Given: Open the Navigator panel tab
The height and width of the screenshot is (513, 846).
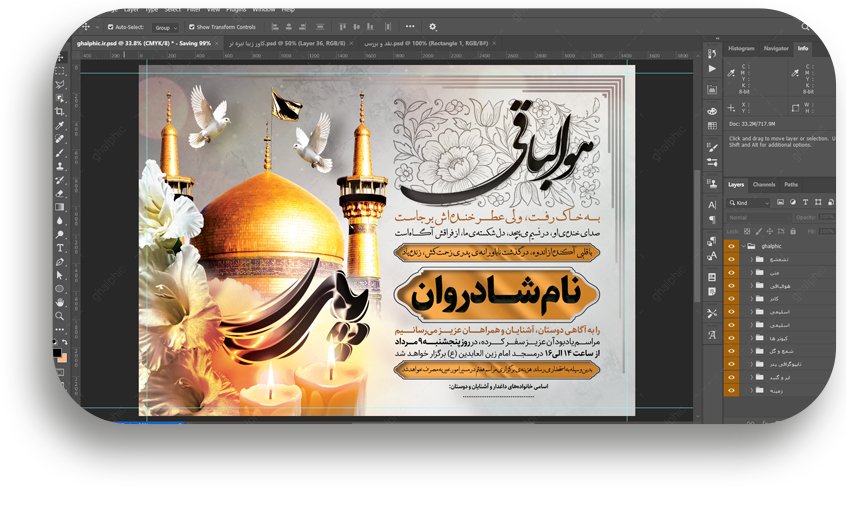Looking at the screenshot, I should [776, 48].
